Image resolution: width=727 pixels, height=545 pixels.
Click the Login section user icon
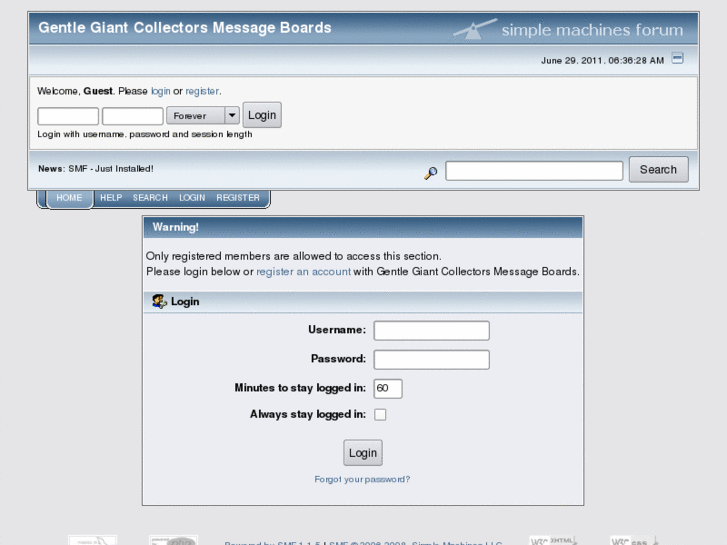pyautogui.click(x=159, y=301)
